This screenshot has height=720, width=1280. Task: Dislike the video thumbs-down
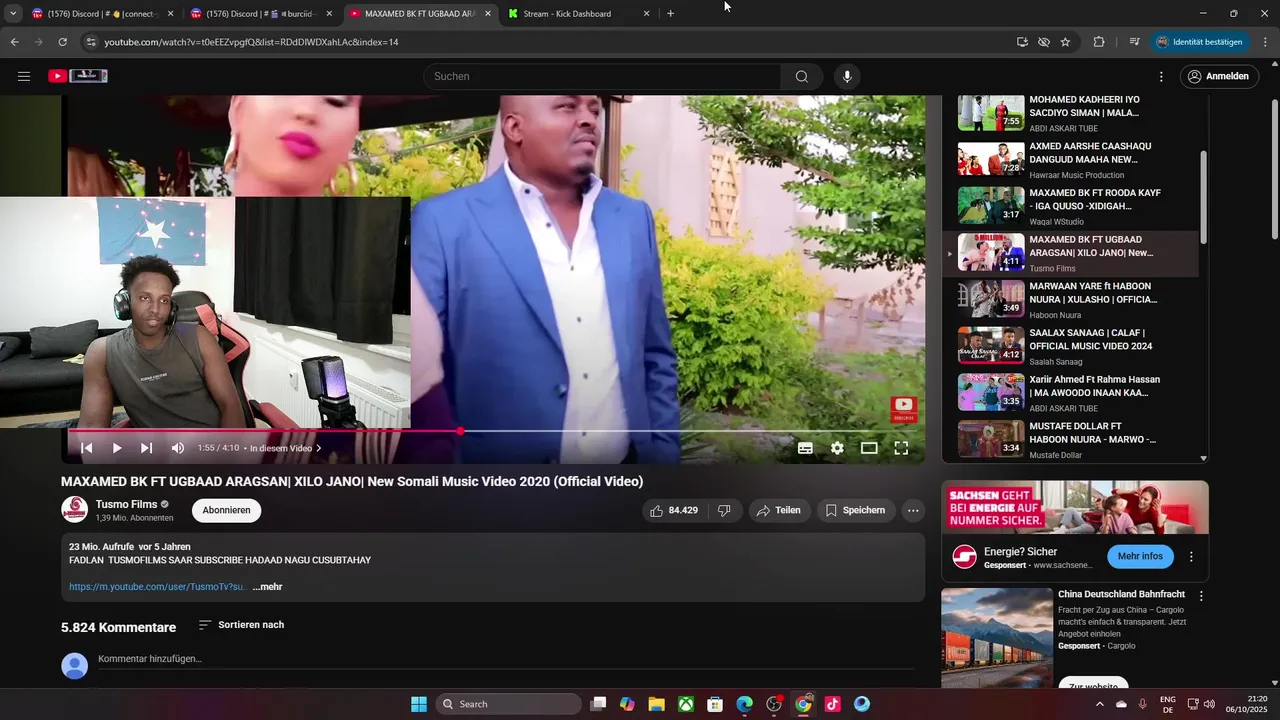[x=724, y=510]
